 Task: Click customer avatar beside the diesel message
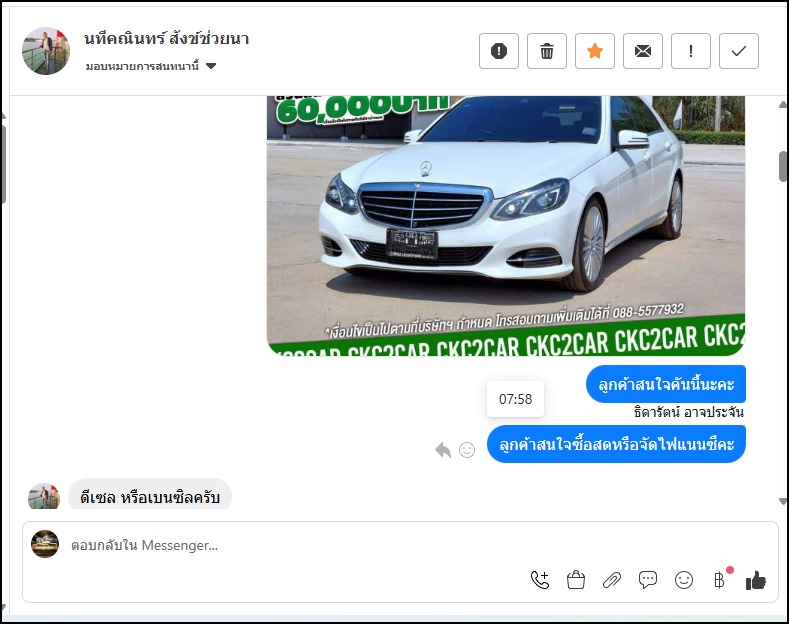tap(44, 497)
